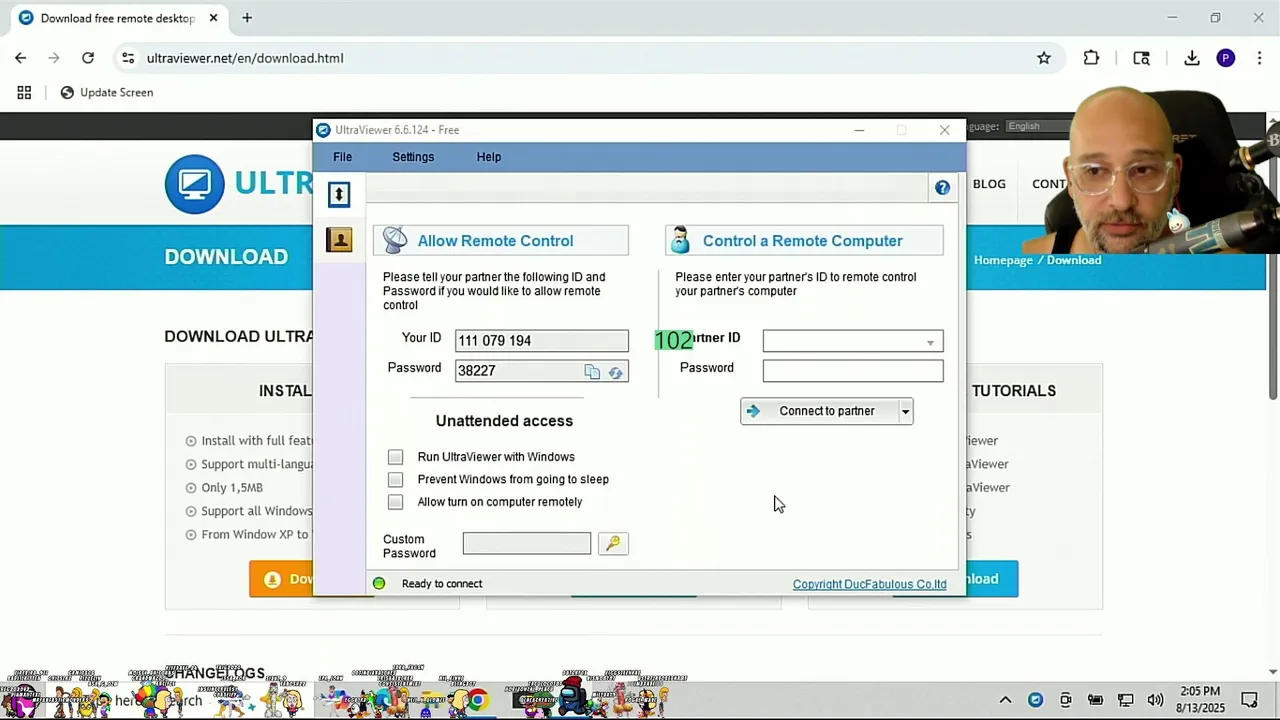Open the Connect to partner arrow menu
The image size is (1280, 720).
[x=905, y=411]
